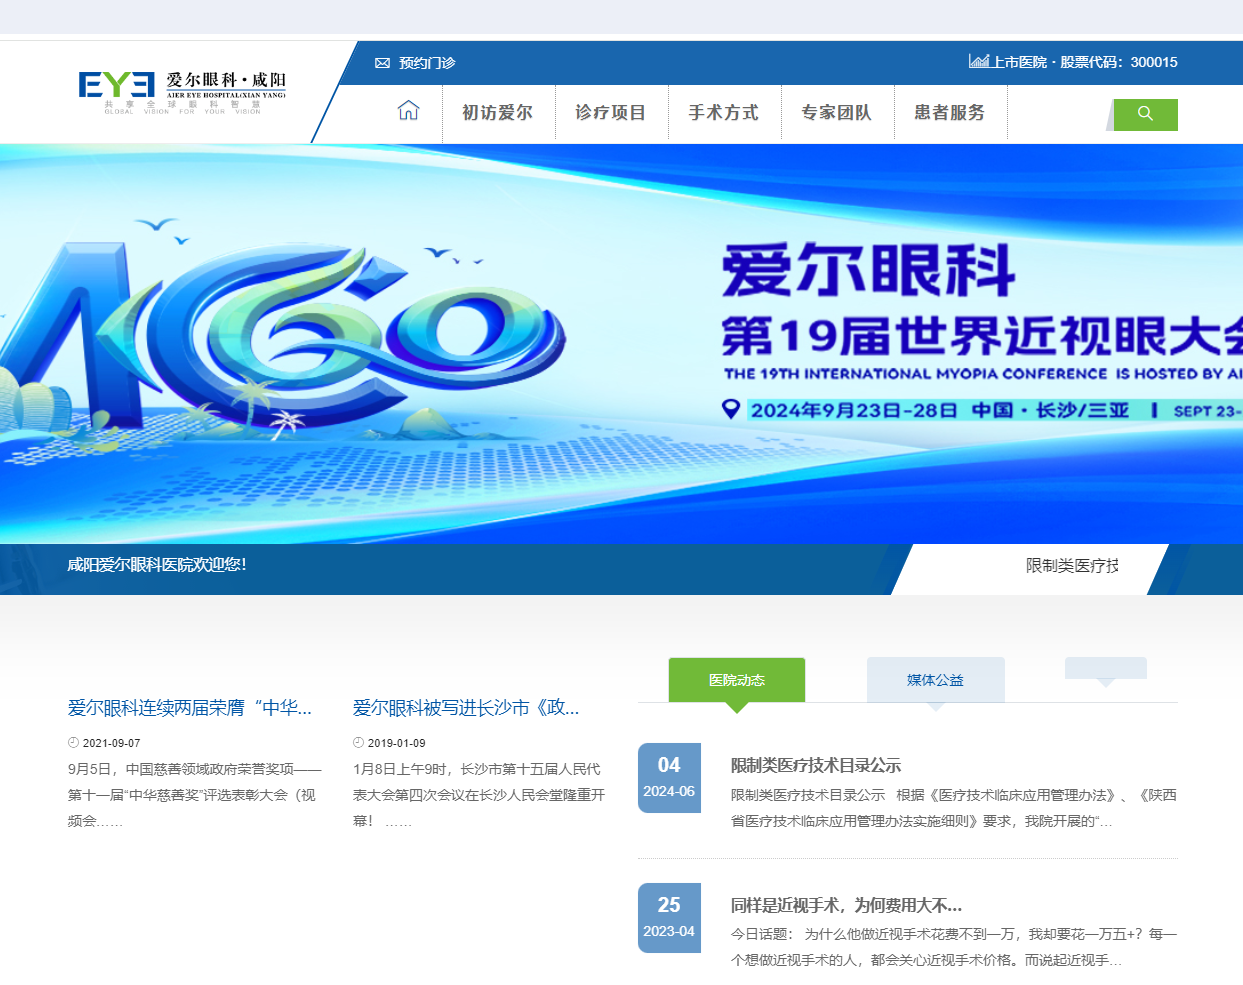Select the unlabeled tab right of 媒体公益
Image resolution: width=1243 pixels, height=985 pixels.
point(1105,668)
